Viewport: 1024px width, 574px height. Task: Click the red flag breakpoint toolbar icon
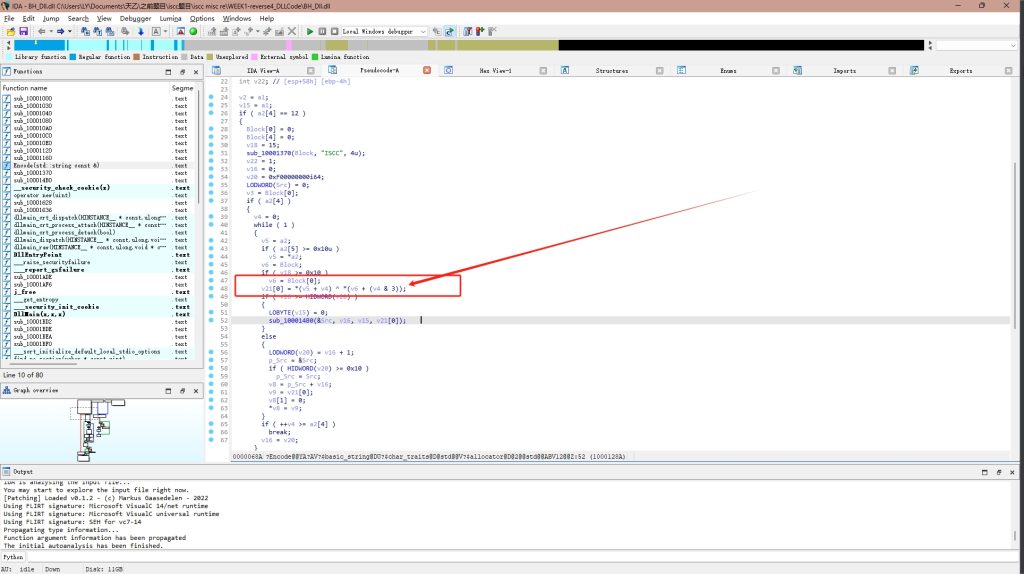coord(480,31)
